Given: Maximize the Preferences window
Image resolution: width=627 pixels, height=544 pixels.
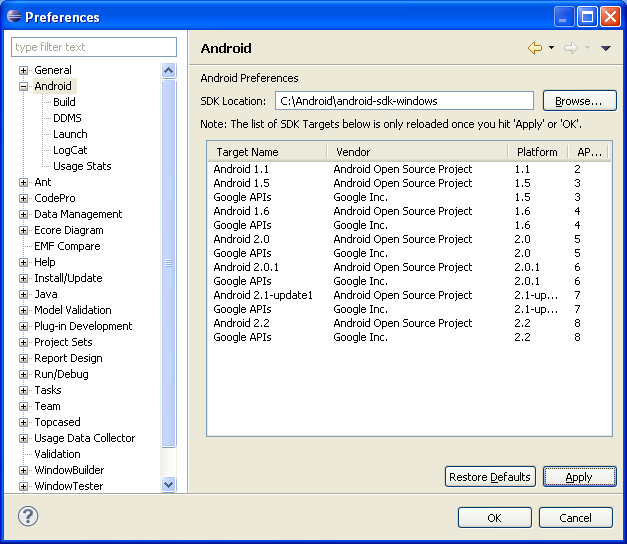Looking at the screenshot, I should 587,17.
